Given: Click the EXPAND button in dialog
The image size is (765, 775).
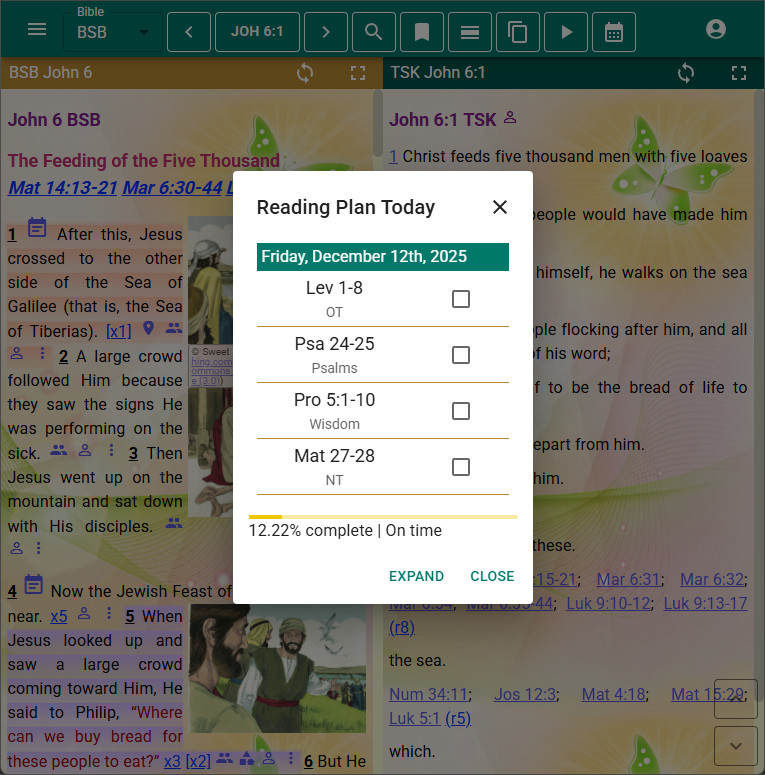Looking at the screenshot, I should [416, 576].
